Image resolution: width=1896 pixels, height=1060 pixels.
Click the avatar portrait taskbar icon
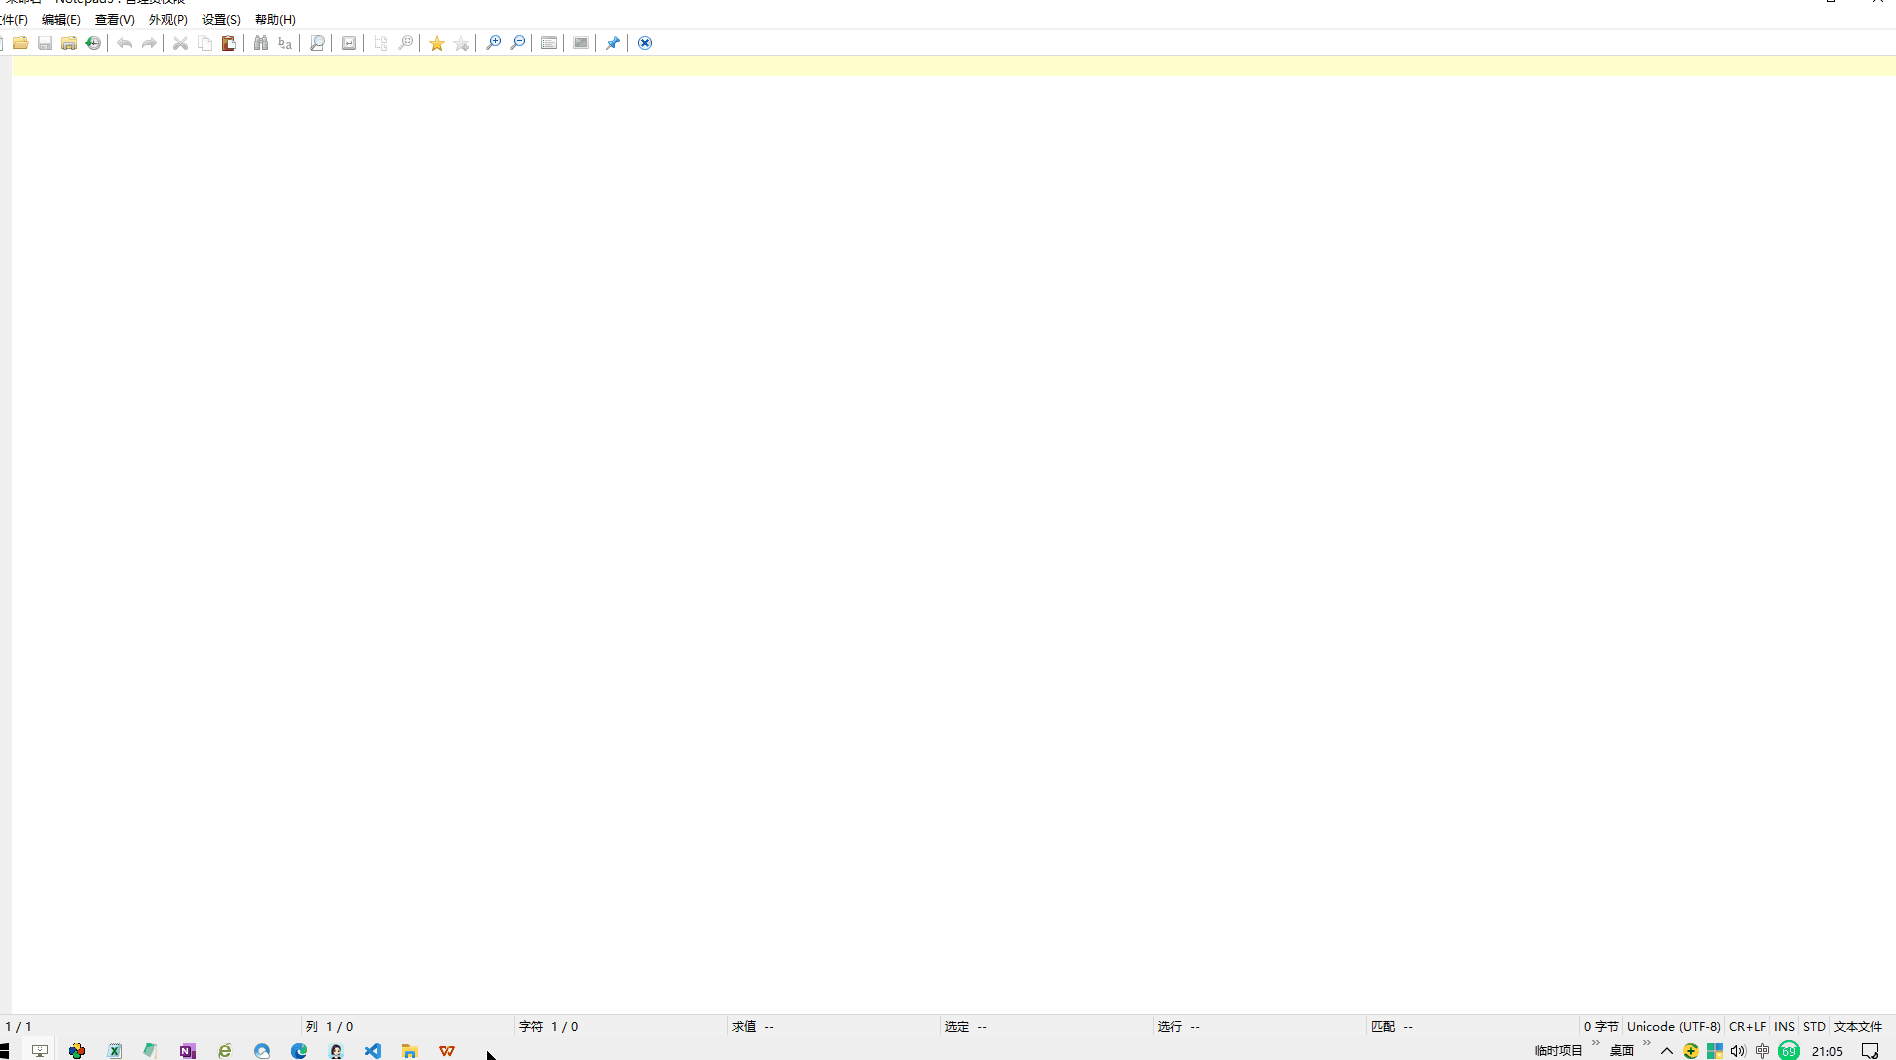[336, 1051]
